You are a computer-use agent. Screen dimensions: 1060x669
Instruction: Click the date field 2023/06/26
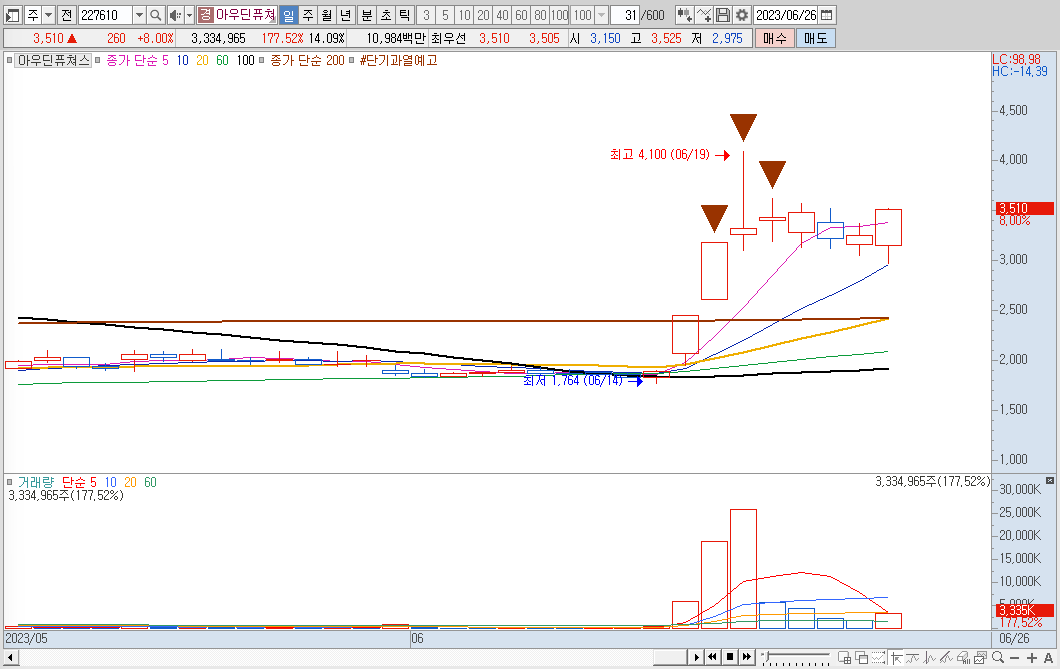coord(786,15)
